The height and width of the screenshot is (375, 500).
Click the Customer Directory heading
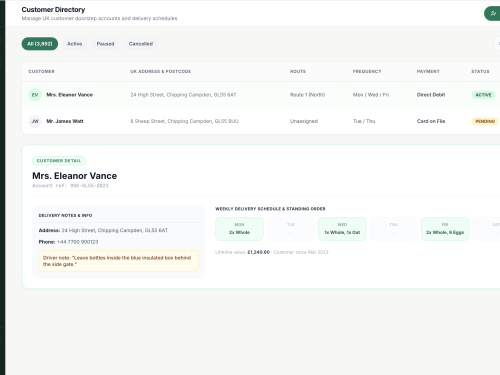click(x=53, y=10)
